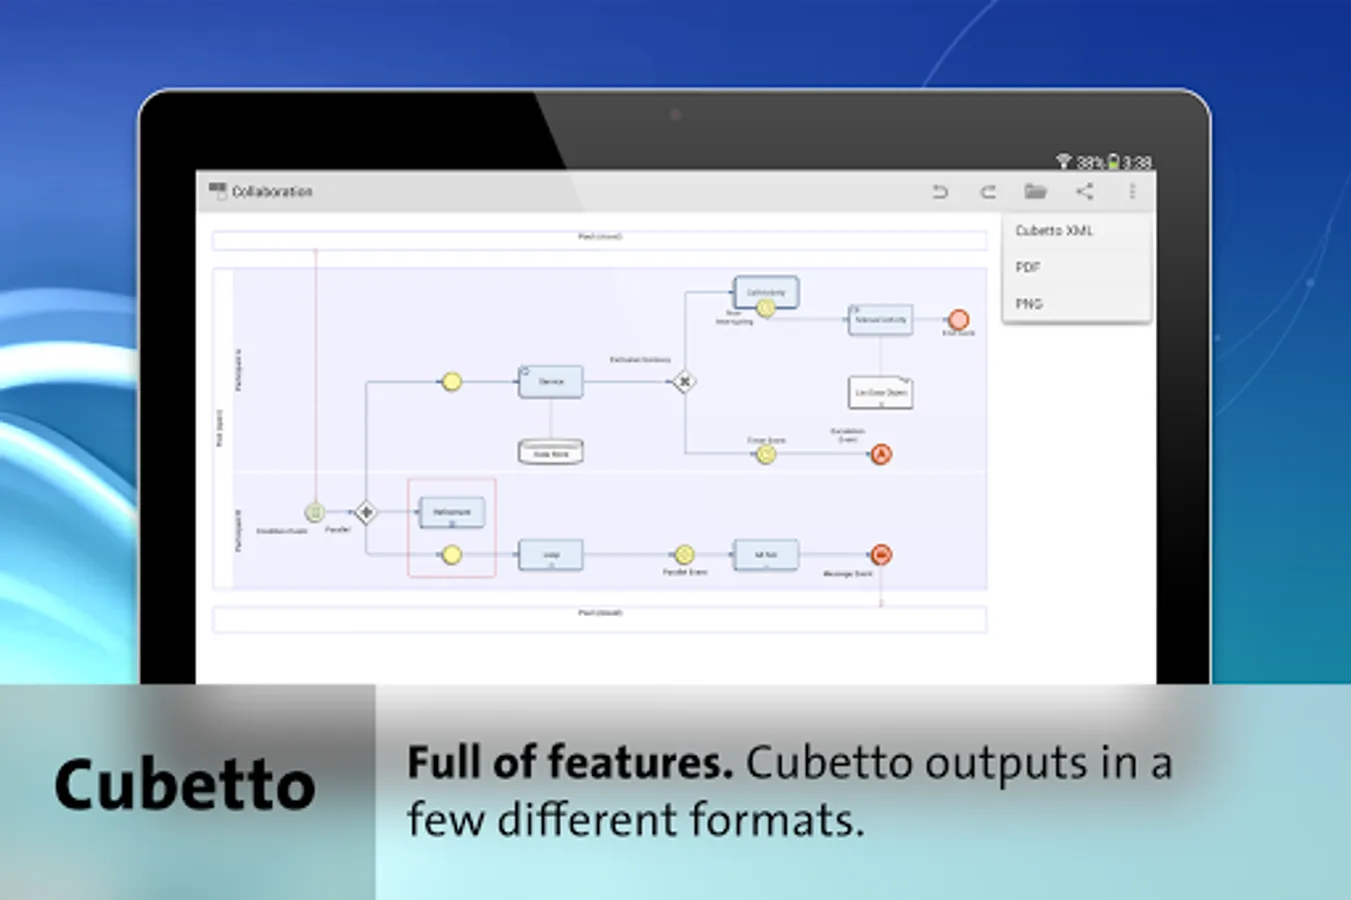Viewport: 1351px width, 900px height.
Task: Tap the Collaboration app icon
Action: [217, 191]
